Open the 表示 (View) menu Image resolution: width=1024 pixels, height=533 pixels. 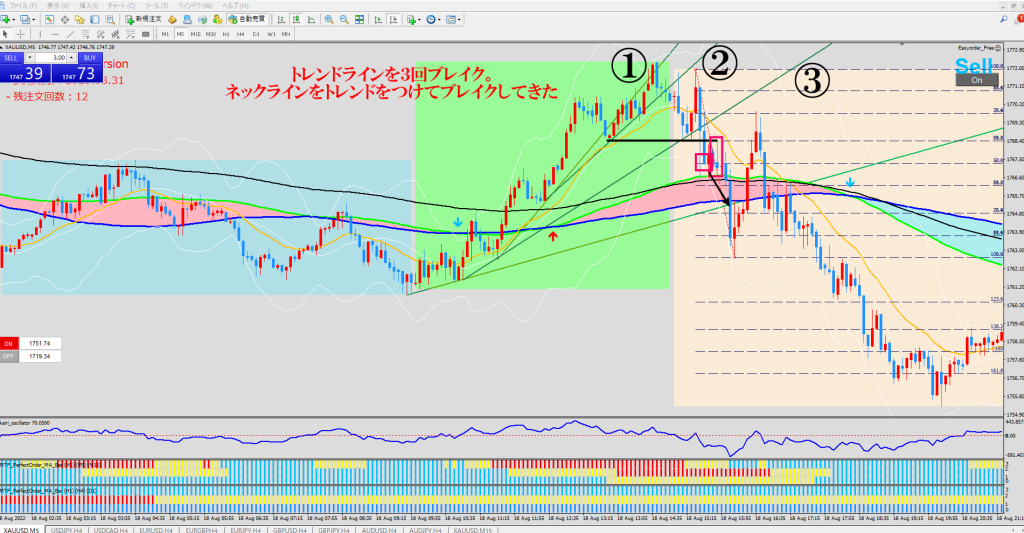[x=58, y=6]
